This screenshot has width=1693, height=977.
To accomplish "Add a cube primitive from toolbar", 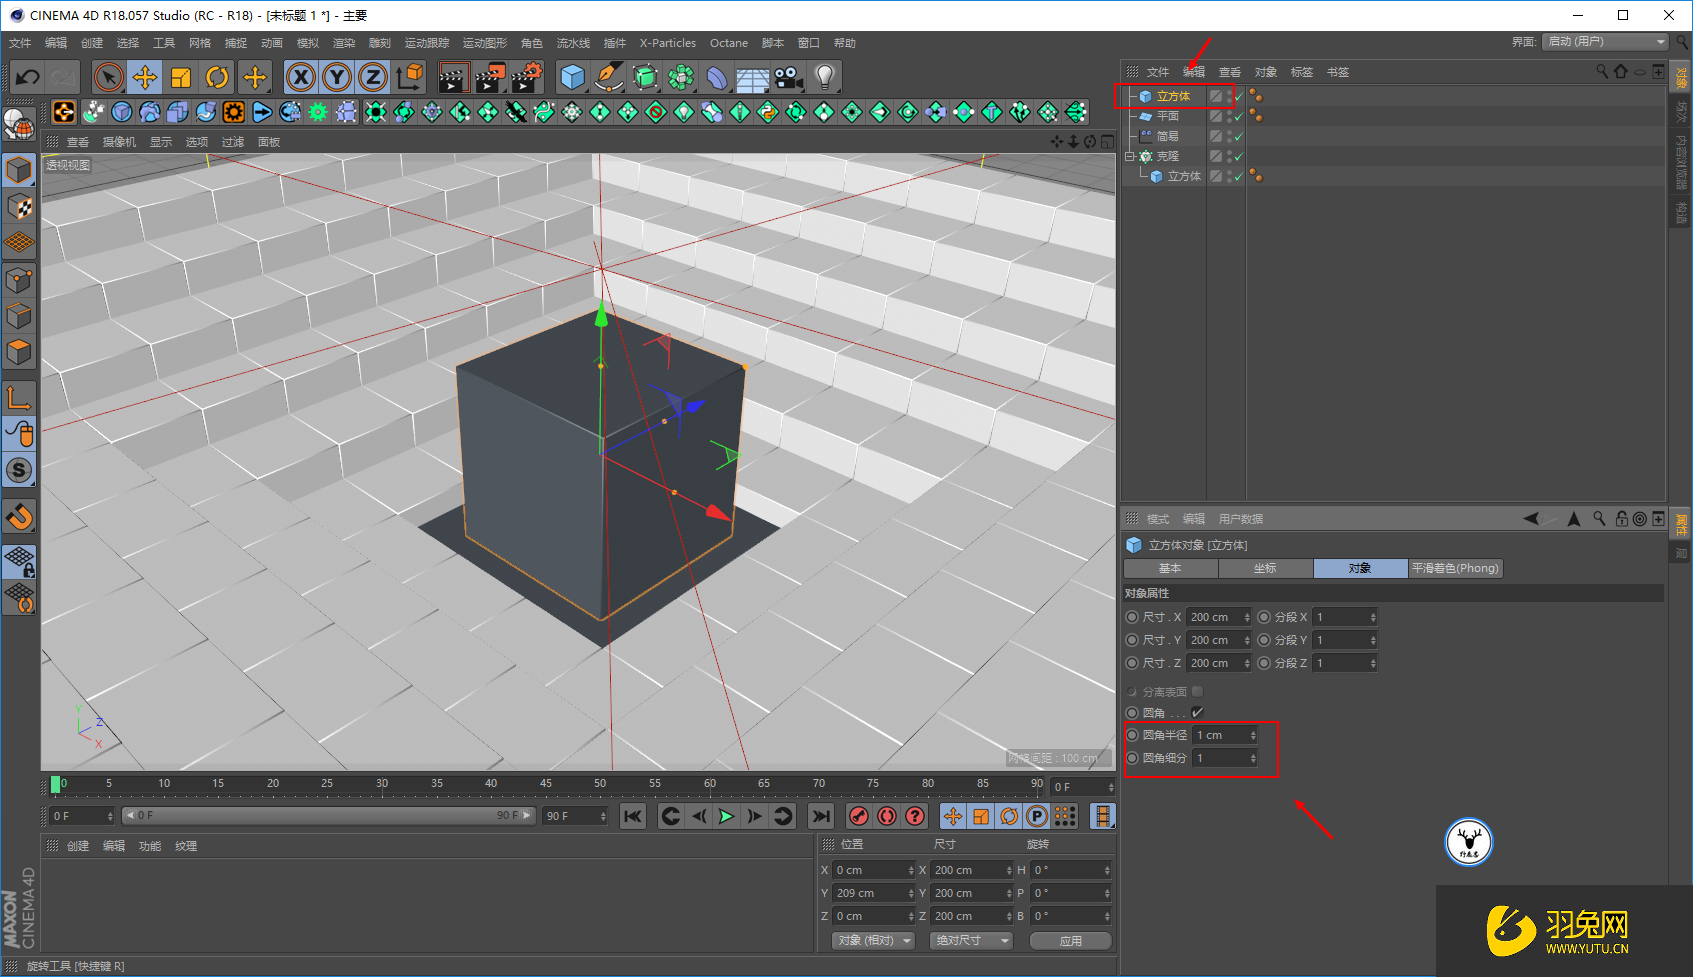I will (573, 77).
